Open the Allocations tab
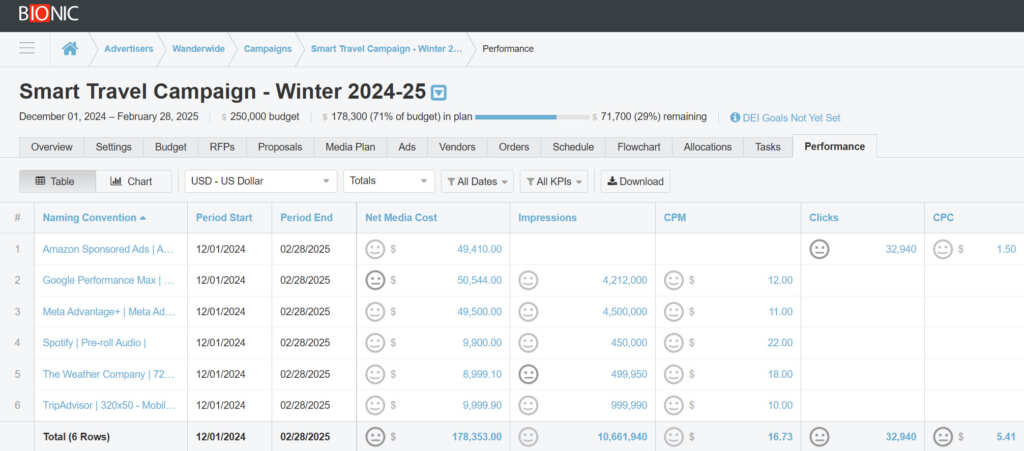This screenshot has width=1024, height=451. pyautogui.click(x=708, y=147)
